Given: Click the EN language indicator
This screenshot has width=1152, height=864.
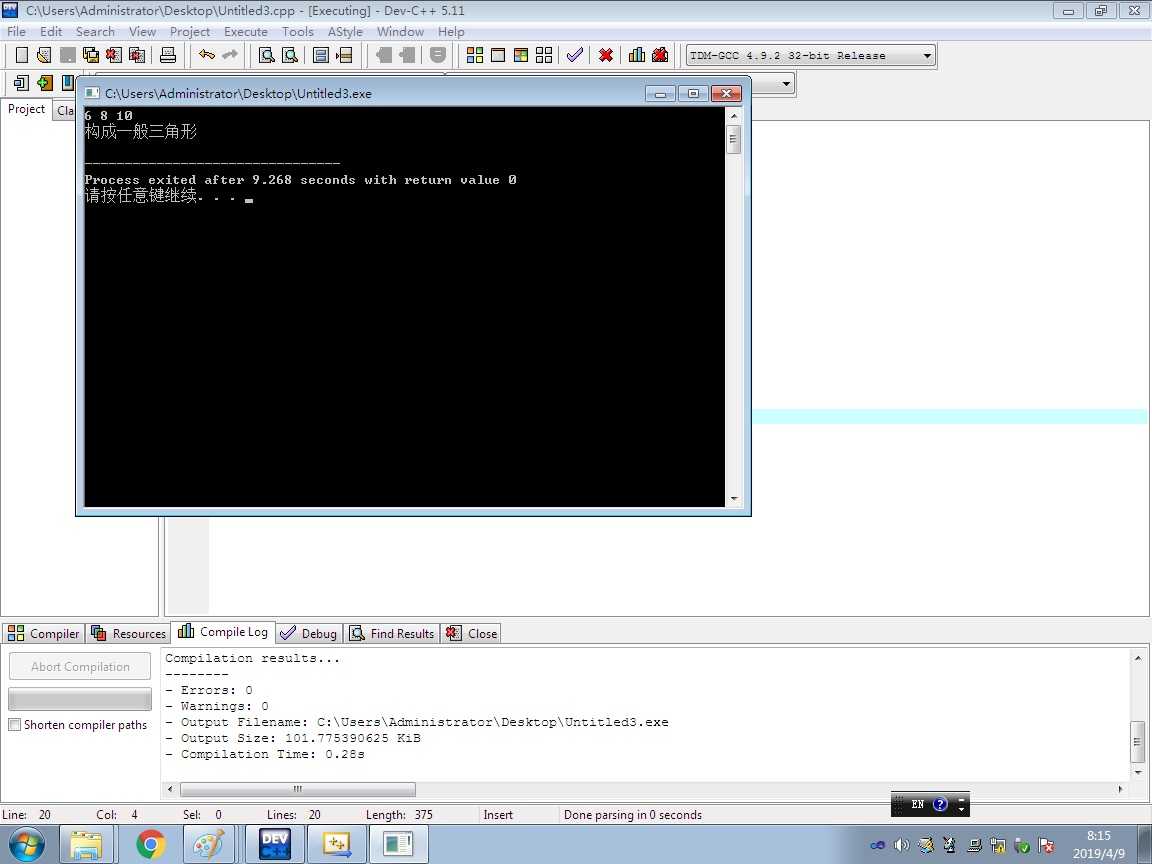Looking at the screenshot, I should coord(918,804).
